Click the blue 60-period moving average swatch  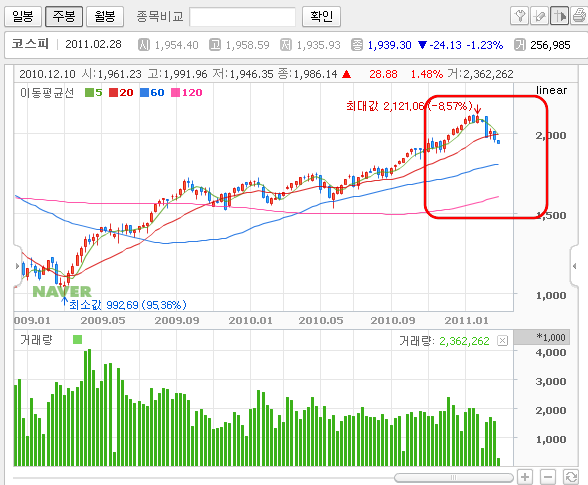[144, 92]
